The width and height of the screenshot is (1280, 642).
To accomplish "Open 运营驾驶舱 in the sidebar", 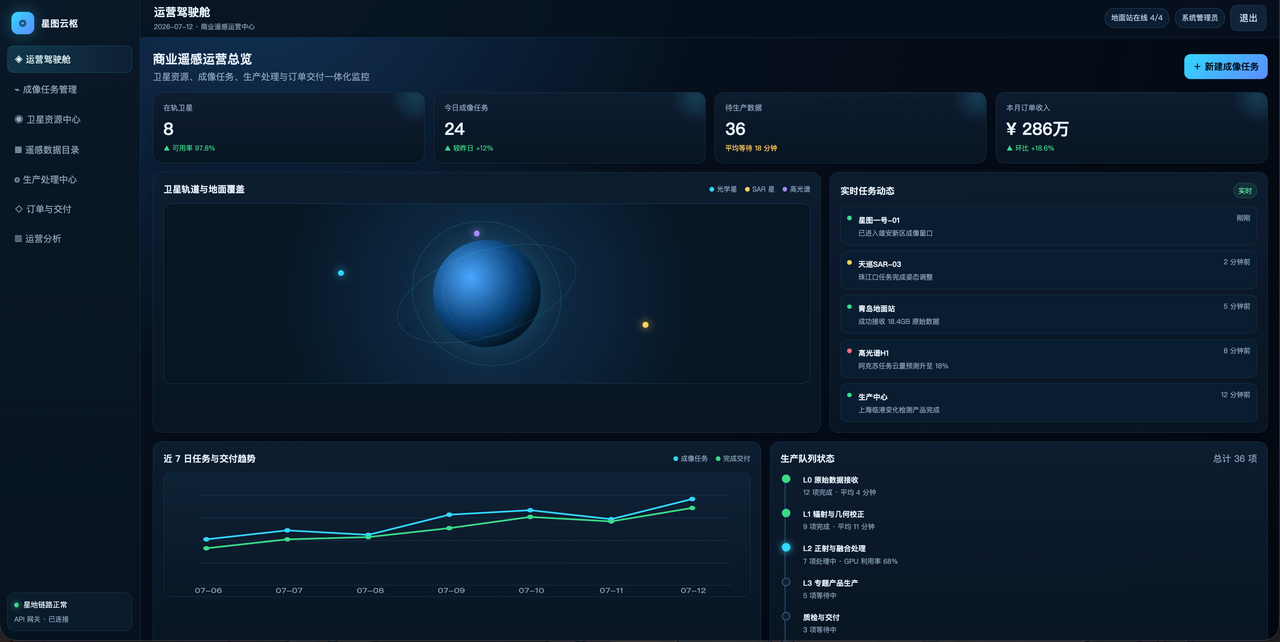I will pos(70,59).
